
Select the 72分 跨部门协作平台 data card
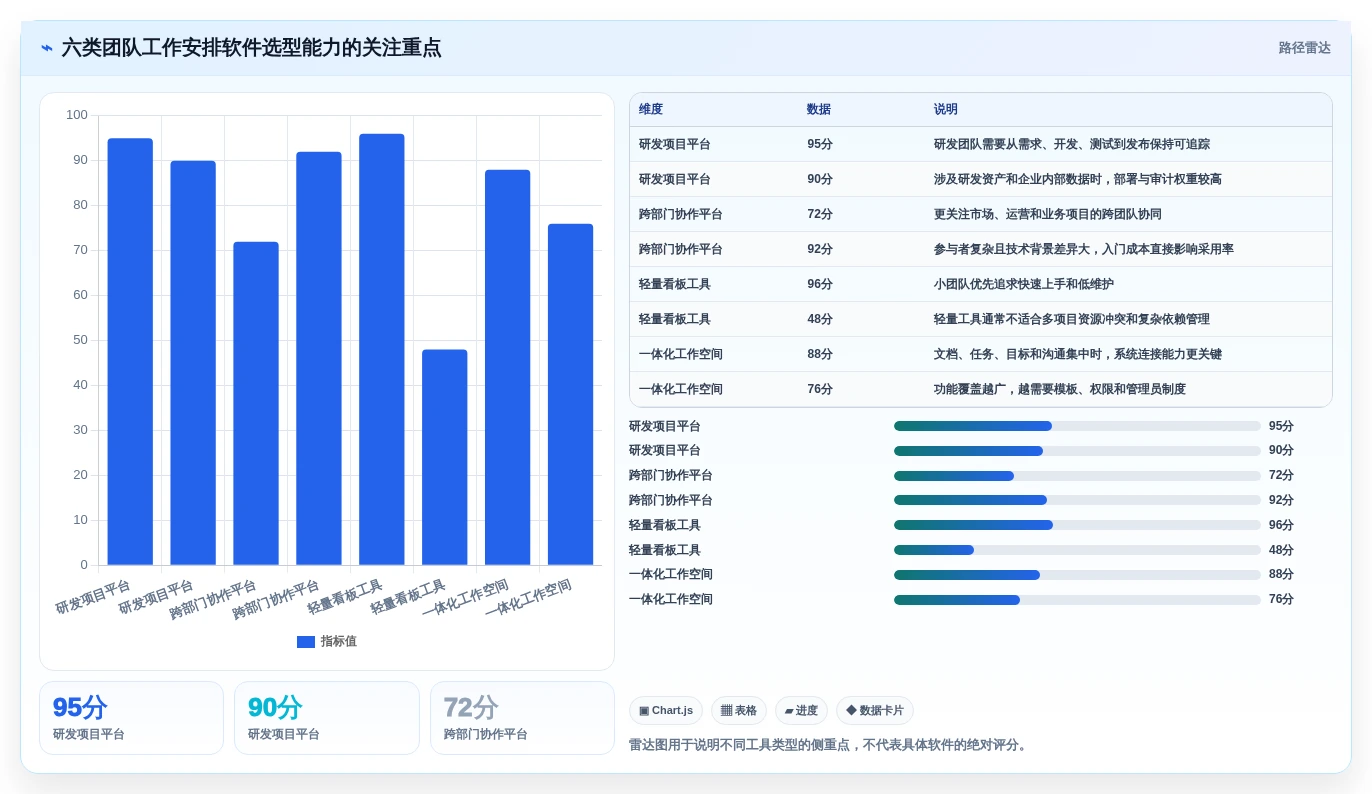(x=522, y=718)
